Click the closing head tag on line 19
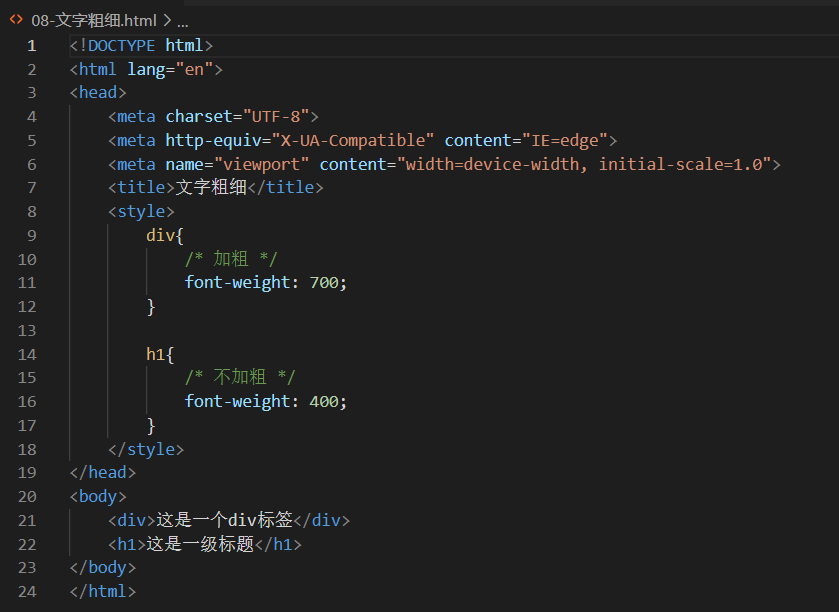839x612 pixels. pyautogui.click(x=103, y=472)
